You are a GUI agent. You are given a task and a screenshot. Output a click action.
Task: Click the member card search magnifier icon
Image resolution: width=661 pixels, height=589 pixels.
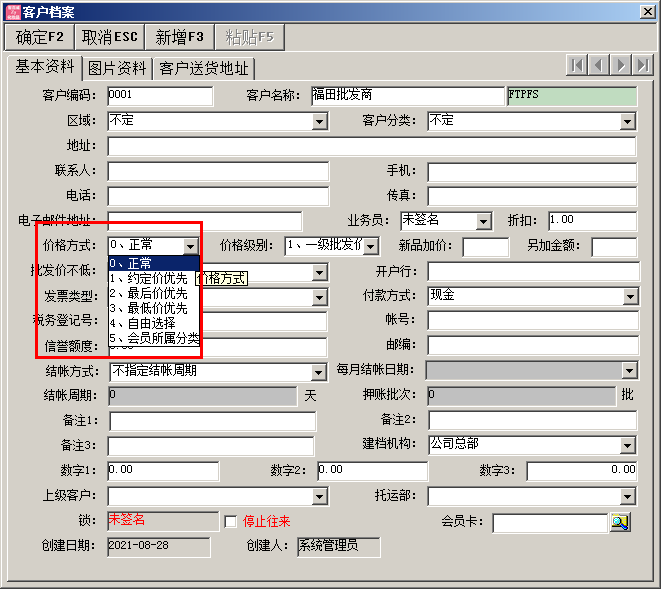(x=620, y=522)
